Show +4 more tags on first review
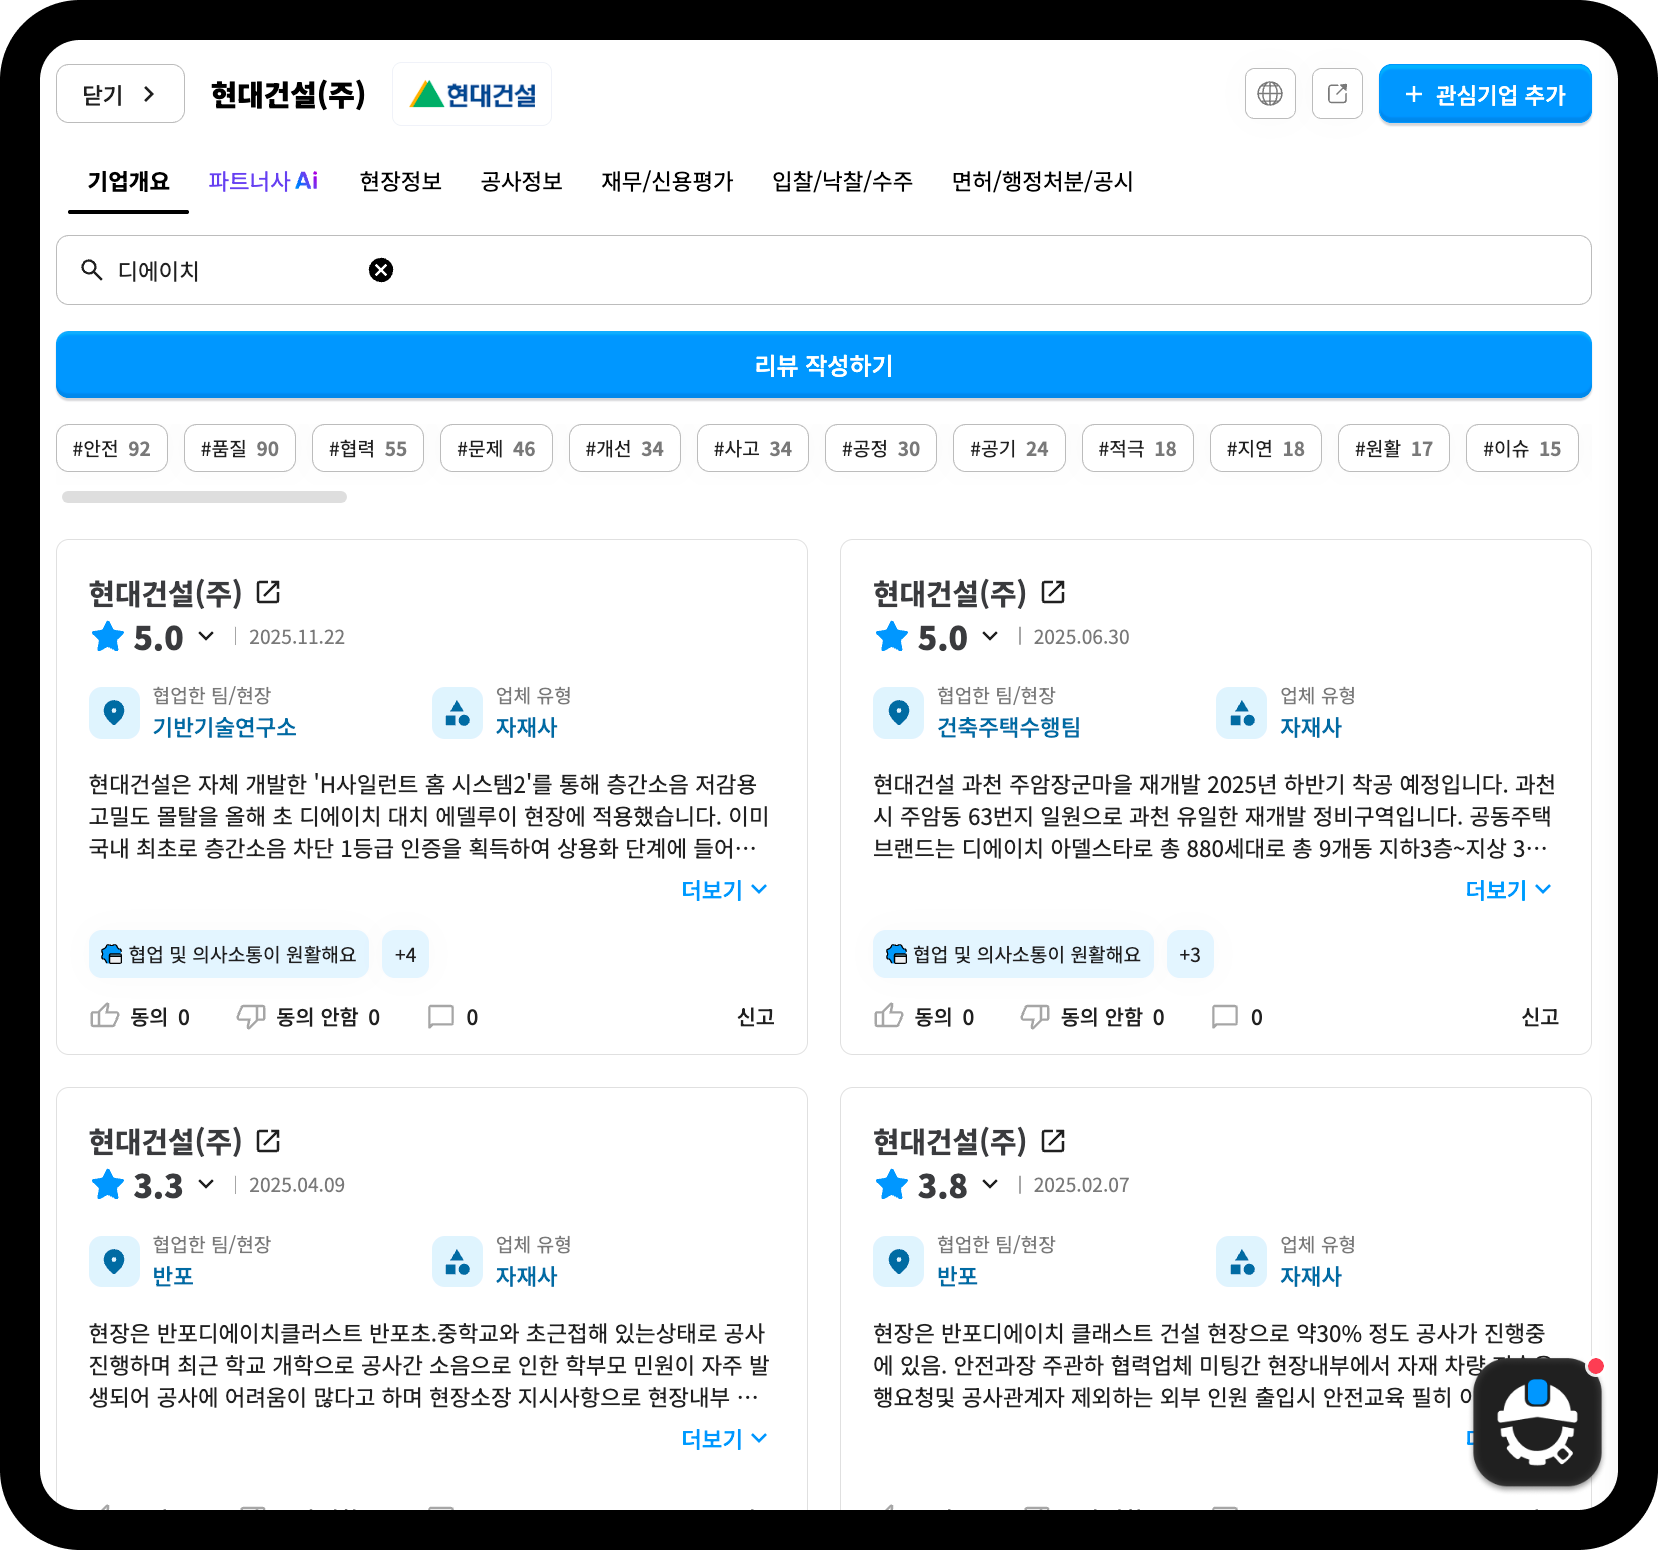1658x1550 pixels. coord(405,954)
